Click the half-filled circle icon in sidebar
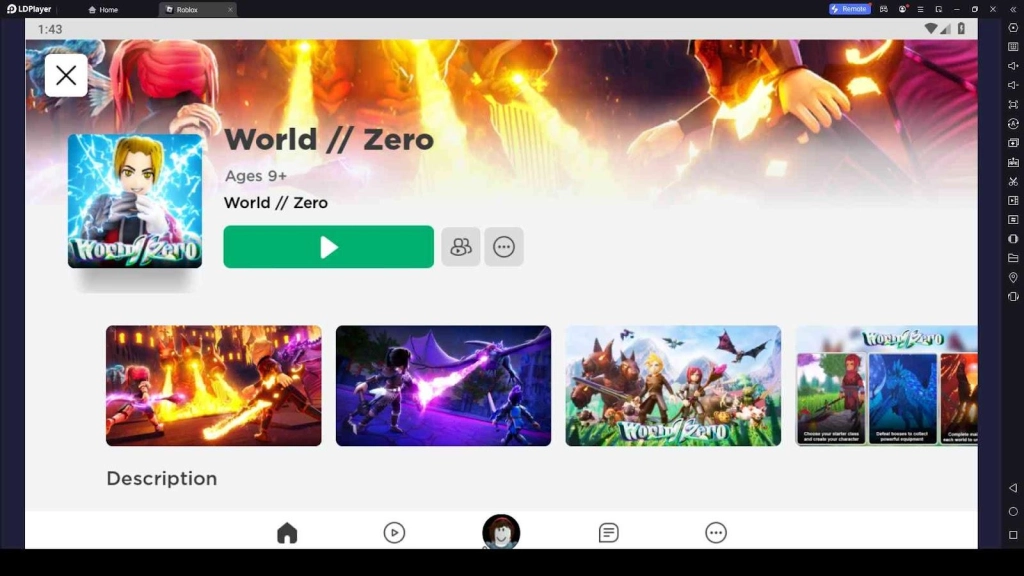Screen dimensions: 1024x576 (1013, 239)
